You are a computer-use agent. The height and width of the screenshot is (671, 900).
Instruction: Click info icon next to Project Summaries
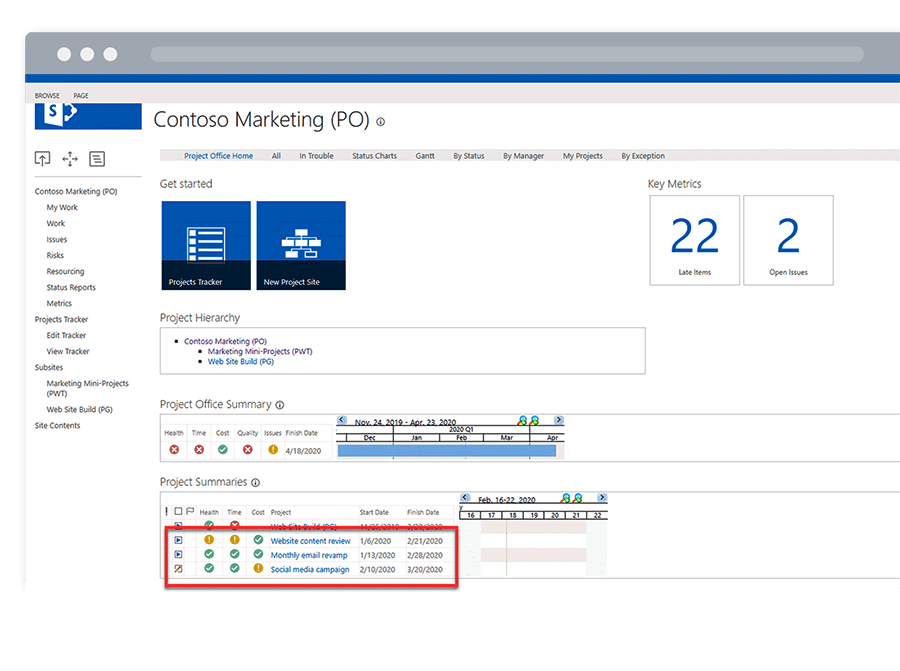click(x=256, y=483)
